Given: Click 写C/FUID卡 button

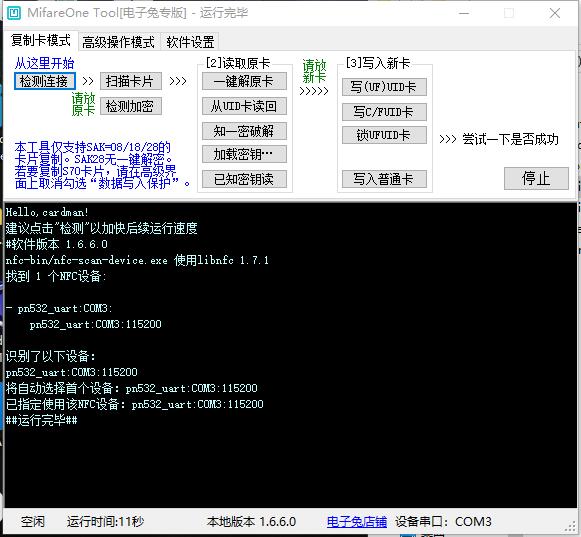Looking at the screenshot, I should (x=384, y=112).
